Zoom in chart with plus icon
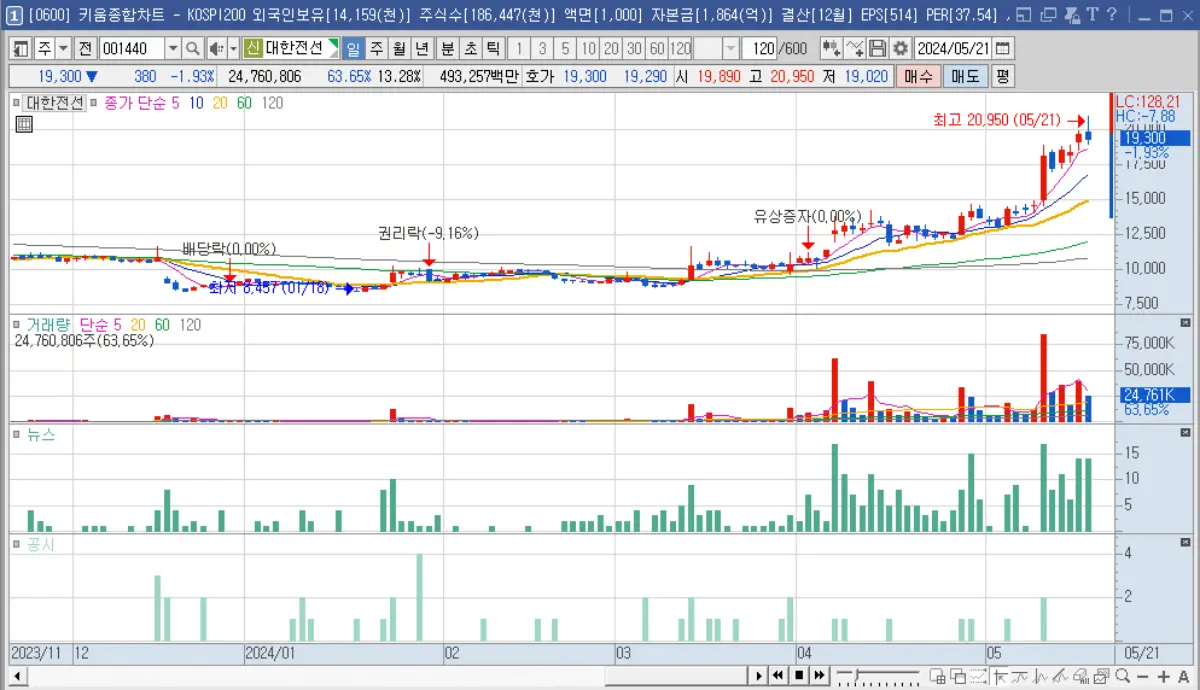Viewport: 1200px width, 690px height. coord(1165,675)
